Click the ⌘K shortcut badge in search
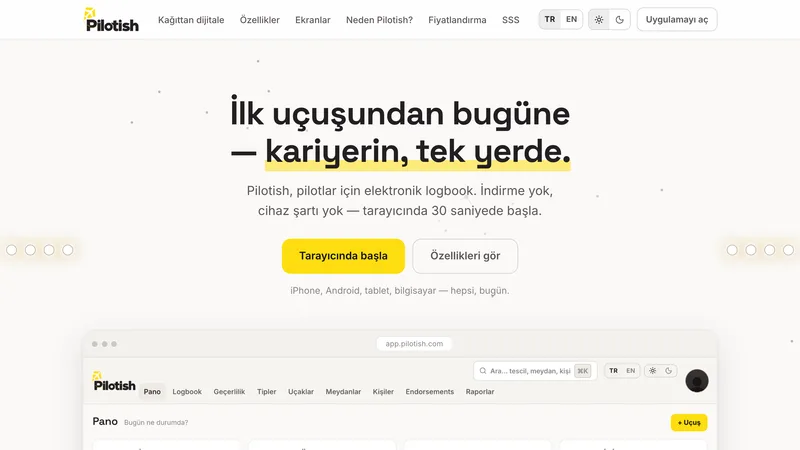The height and width of the screenshot is (450, 800). pos(583,371)
